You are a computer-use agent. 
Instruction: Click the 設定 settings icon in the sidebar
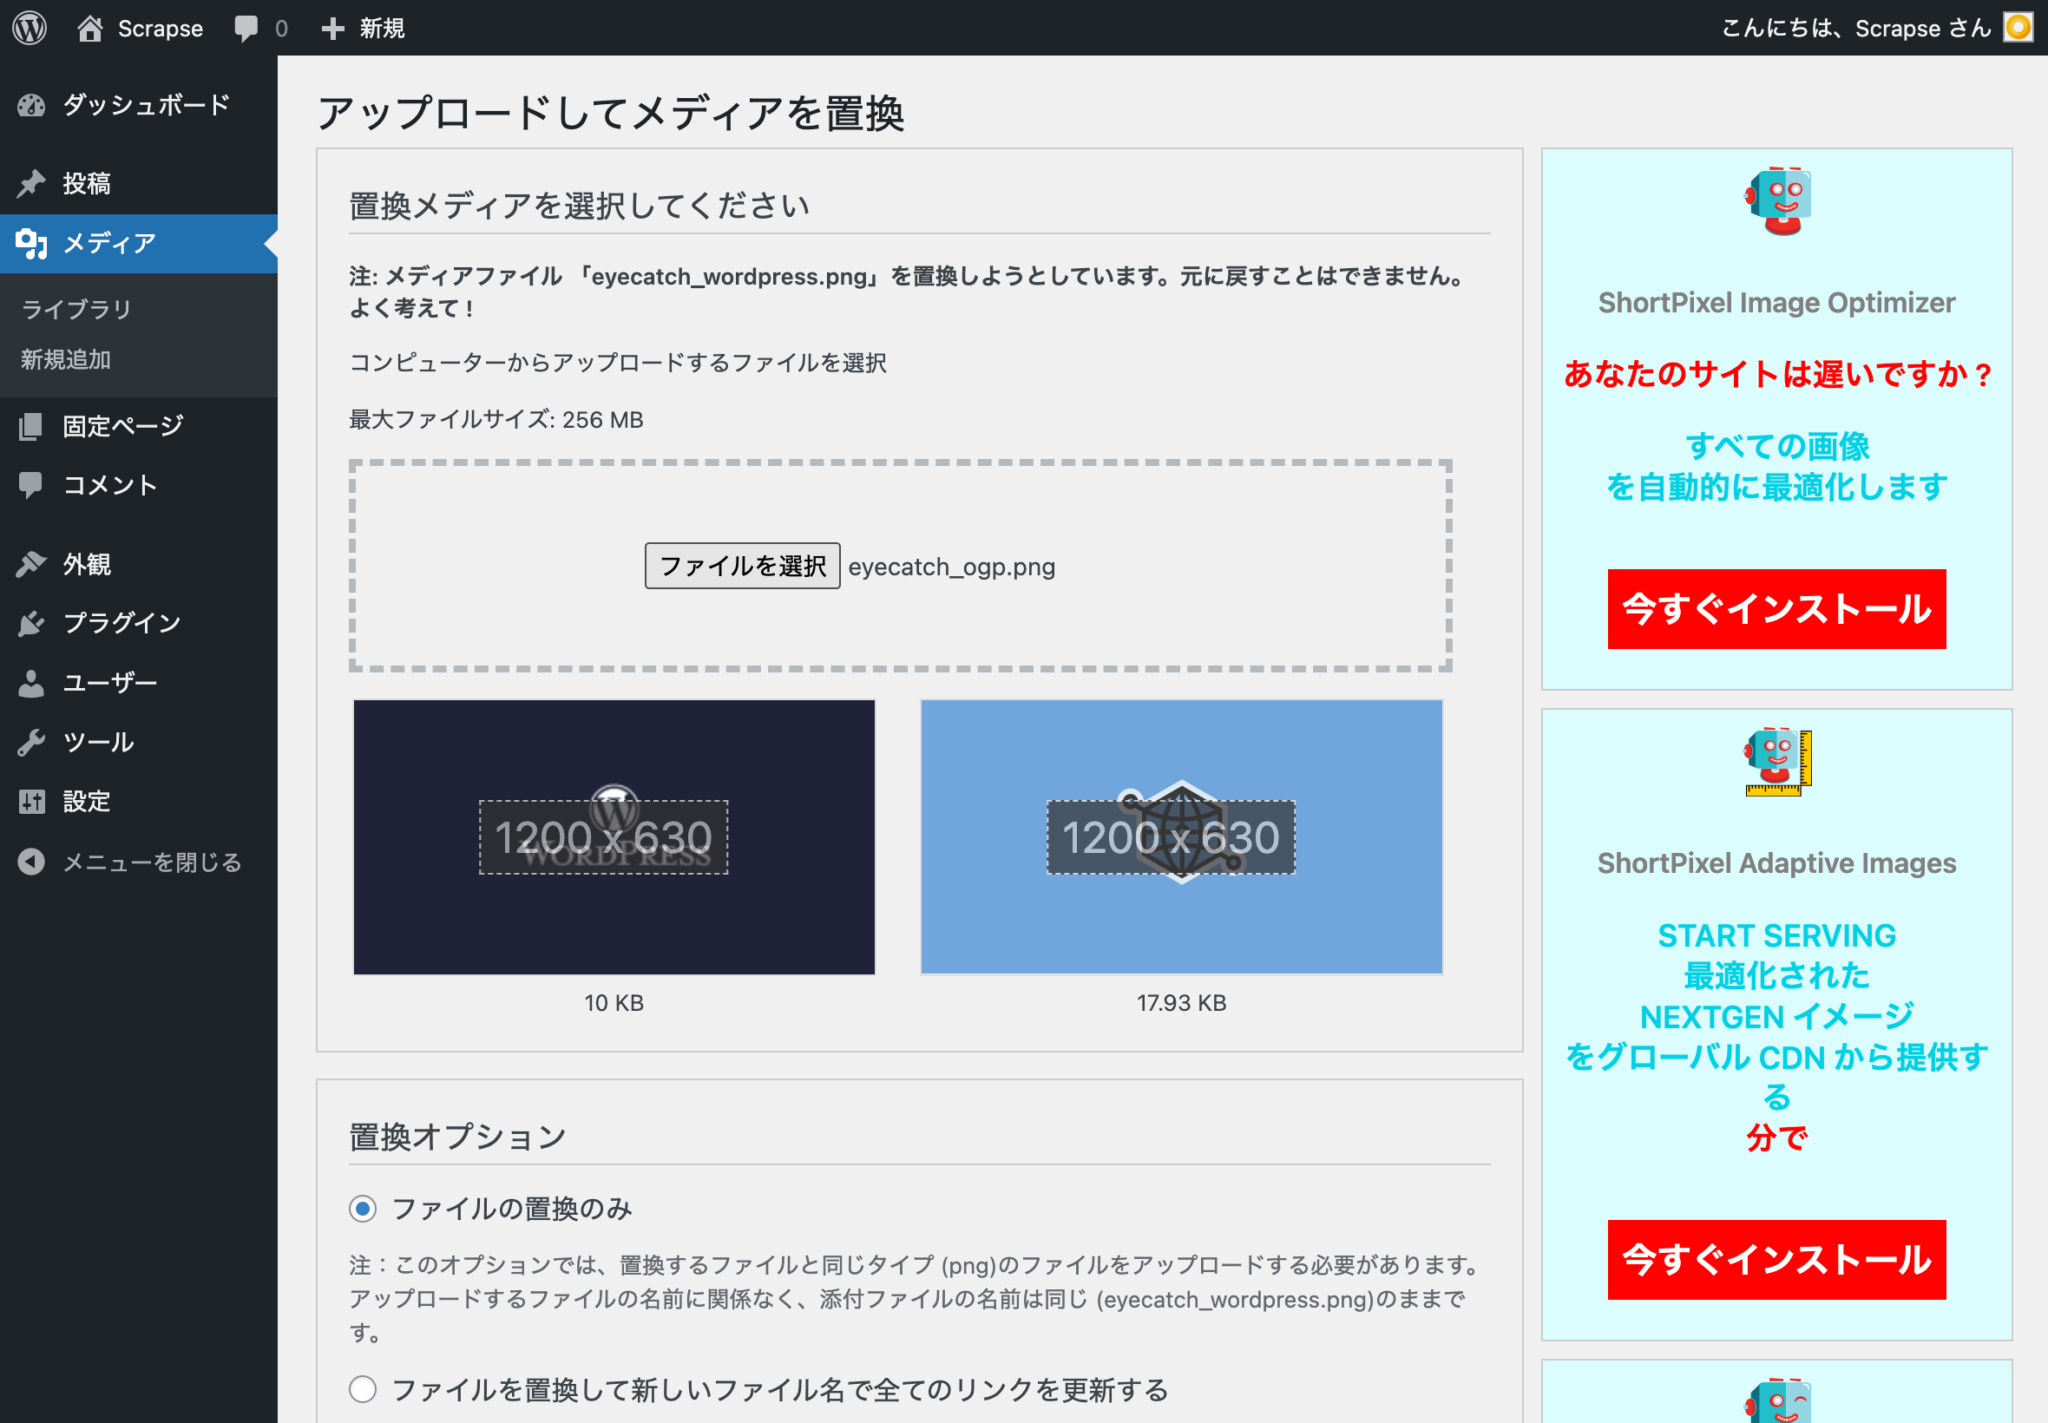pyautogui.click(x=31, y=801)
